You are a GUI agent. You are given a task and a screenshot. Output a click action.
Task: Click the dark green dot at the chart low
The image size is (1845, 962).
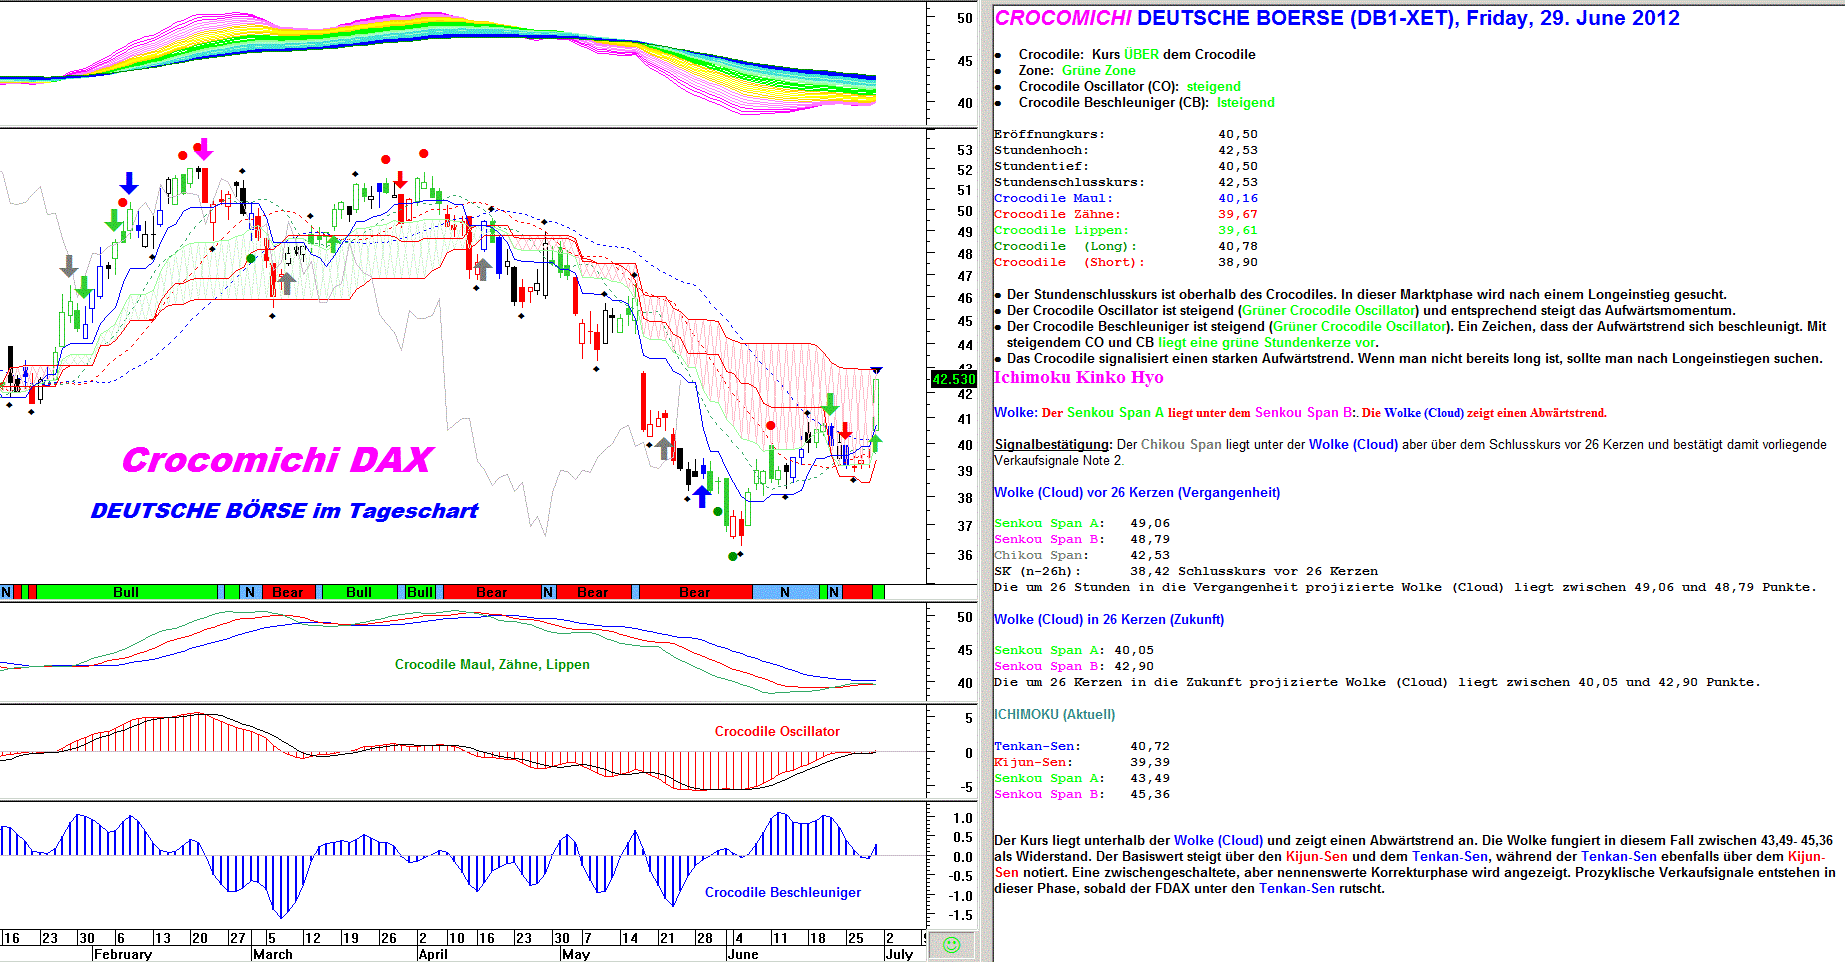pos(733,556)
